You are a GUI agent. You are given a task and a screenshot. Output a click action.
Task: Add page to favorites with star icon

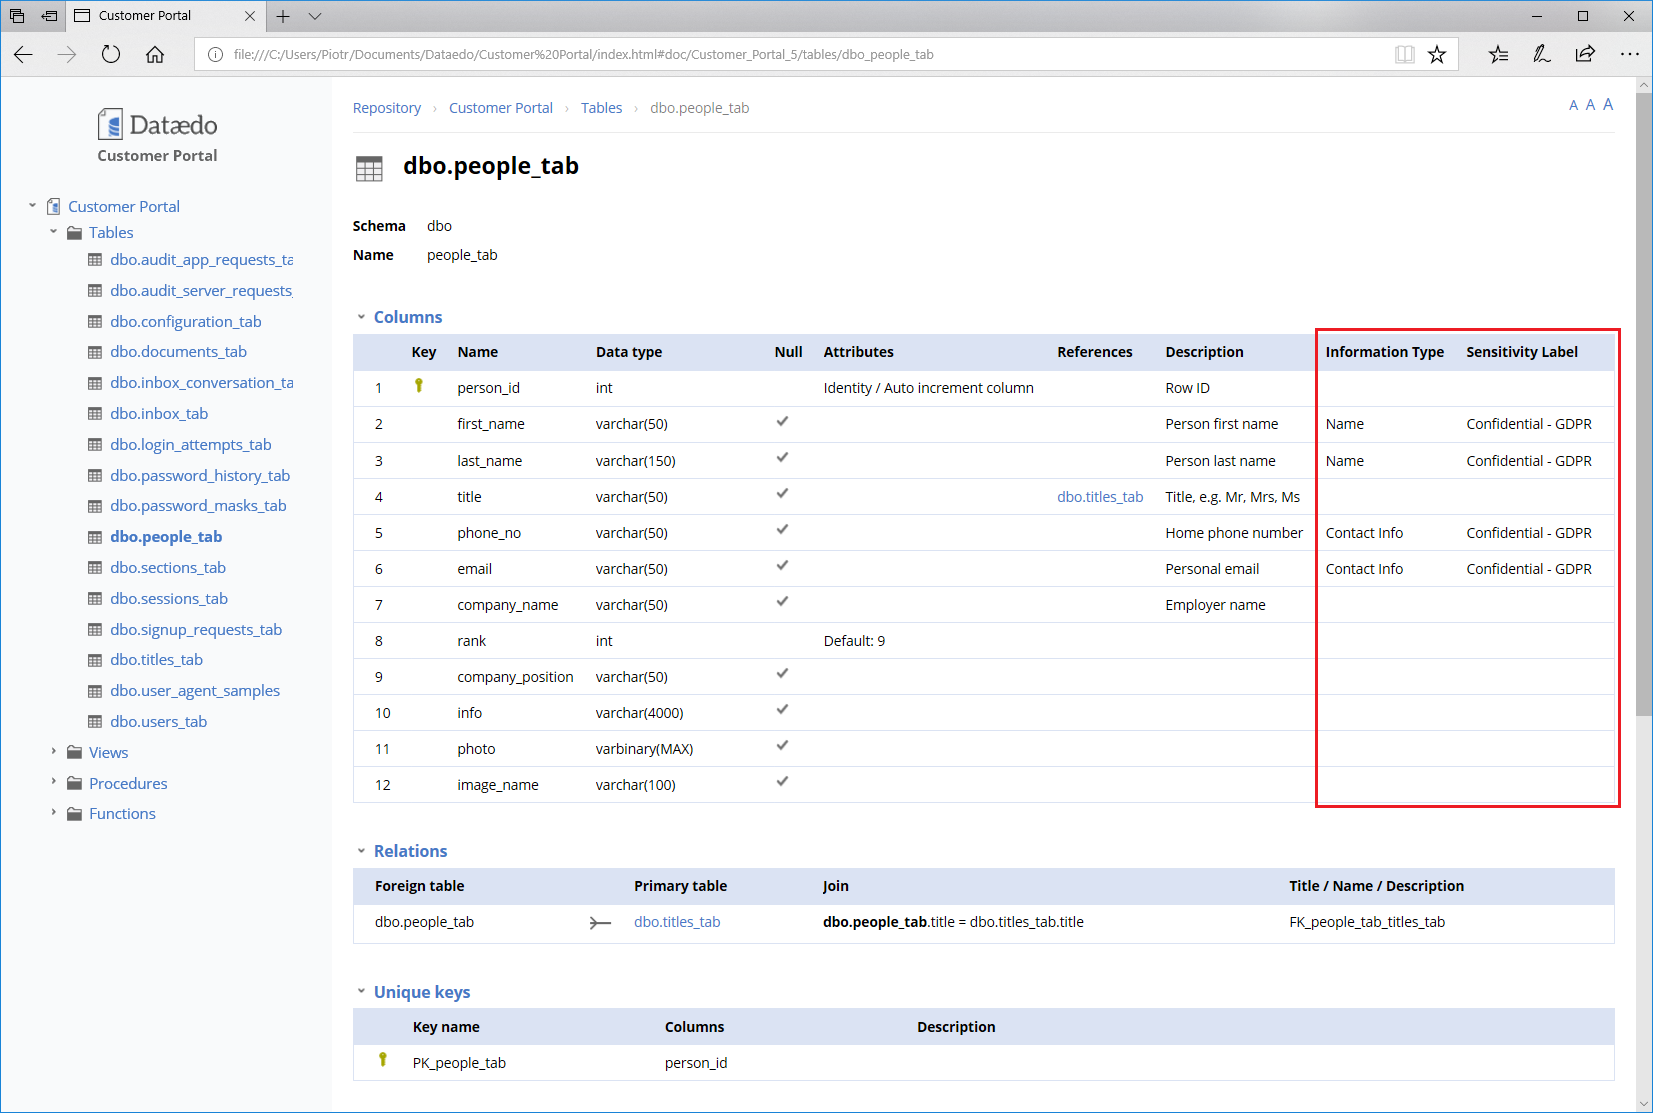(1437, 55)
